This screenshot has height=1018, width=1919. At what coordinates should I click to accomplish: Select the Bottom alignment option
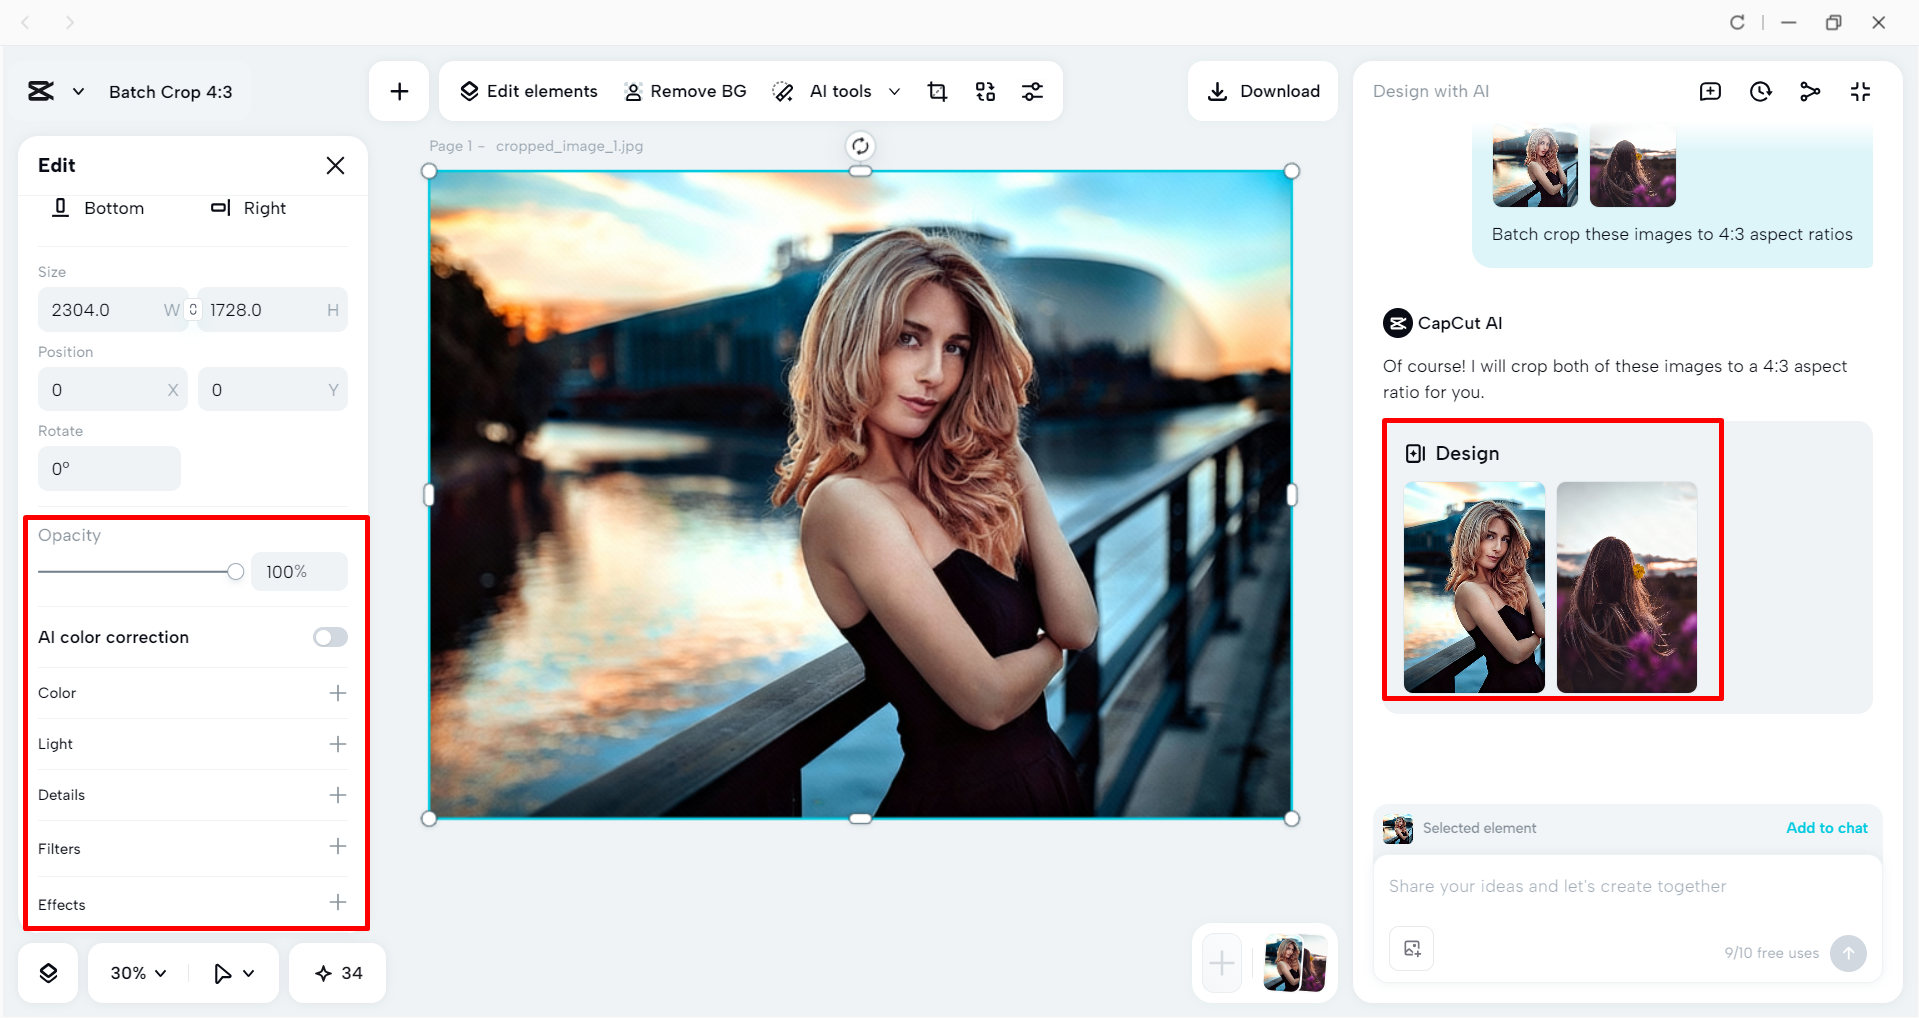click(x=98, y=208)
